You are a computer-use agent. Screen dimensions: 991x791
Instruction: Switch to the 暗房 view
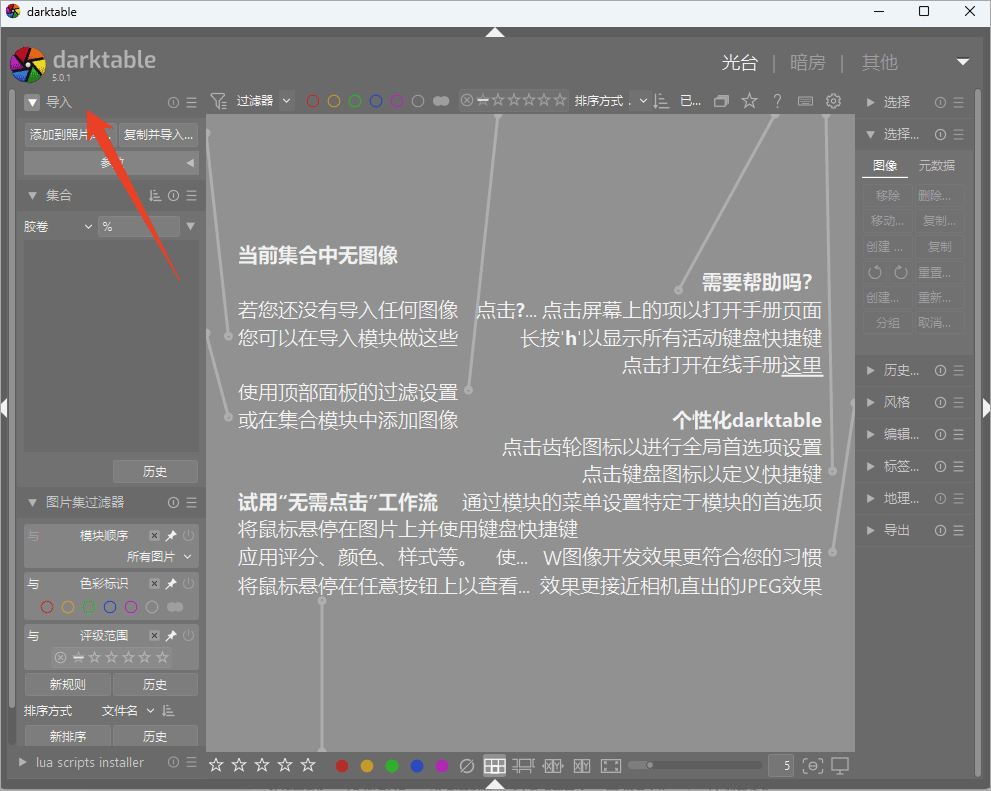click(x=808, y=63)
